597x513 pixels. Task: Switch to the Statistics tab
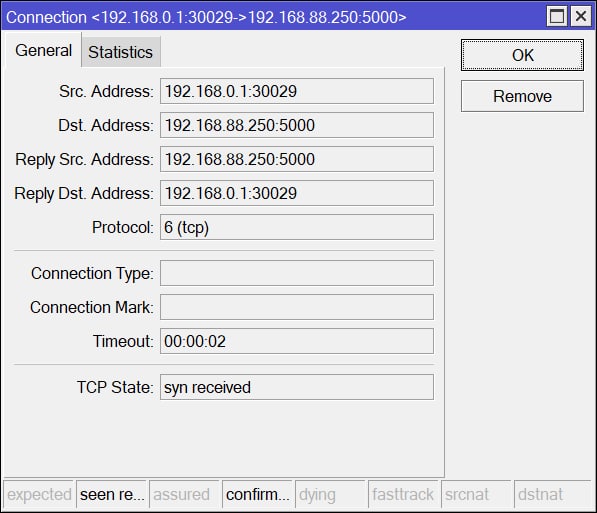coord(121,52)
